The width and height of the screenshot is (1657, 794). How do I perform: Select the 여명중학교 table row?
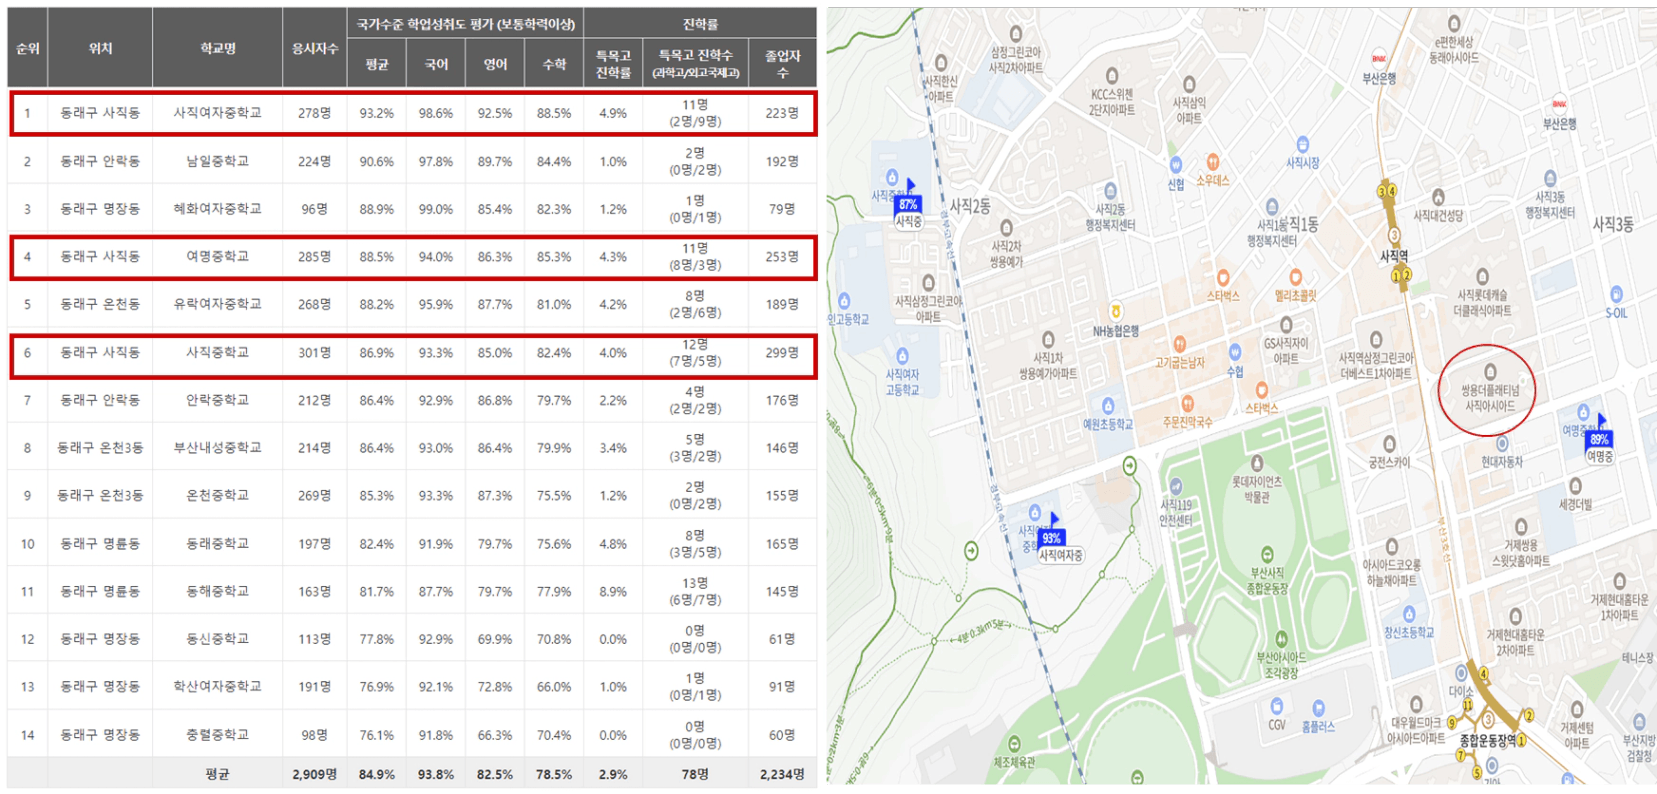412,257
